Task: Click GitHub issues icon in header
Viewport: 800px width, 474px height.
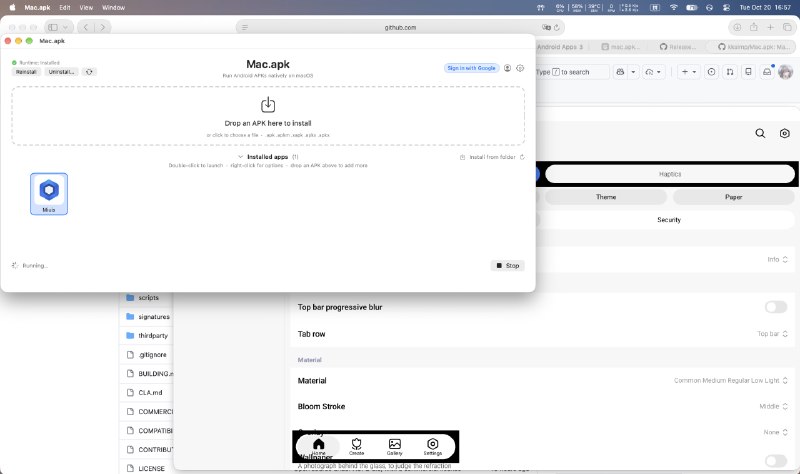Action: [x=711, y=72]
